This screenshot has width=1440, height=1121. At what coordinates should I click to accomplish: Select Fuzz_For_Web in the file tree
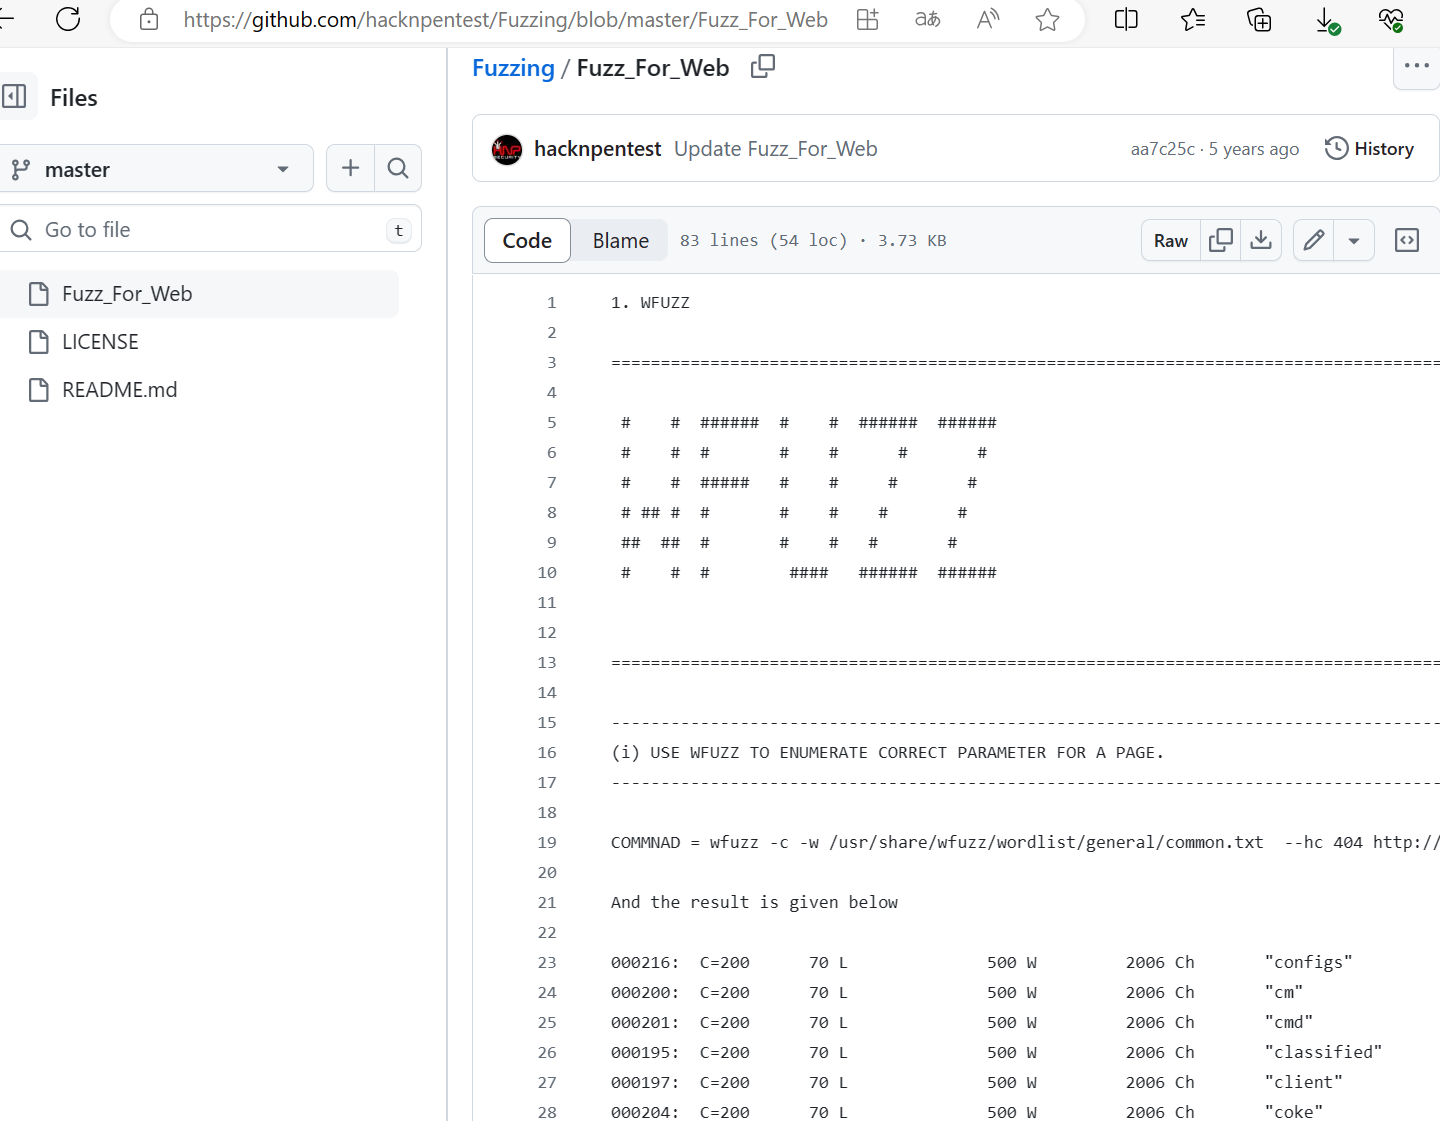coord(199,294)
